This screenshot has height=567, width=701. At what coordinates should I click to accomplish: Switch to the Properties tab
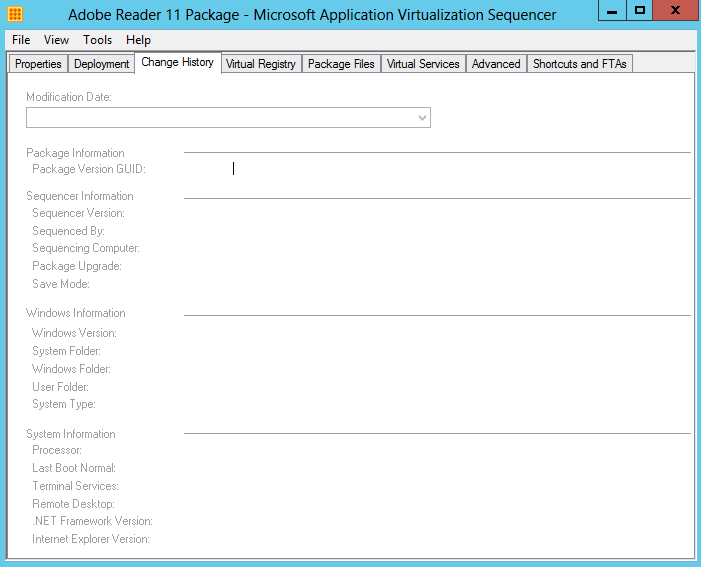(38, 64)
